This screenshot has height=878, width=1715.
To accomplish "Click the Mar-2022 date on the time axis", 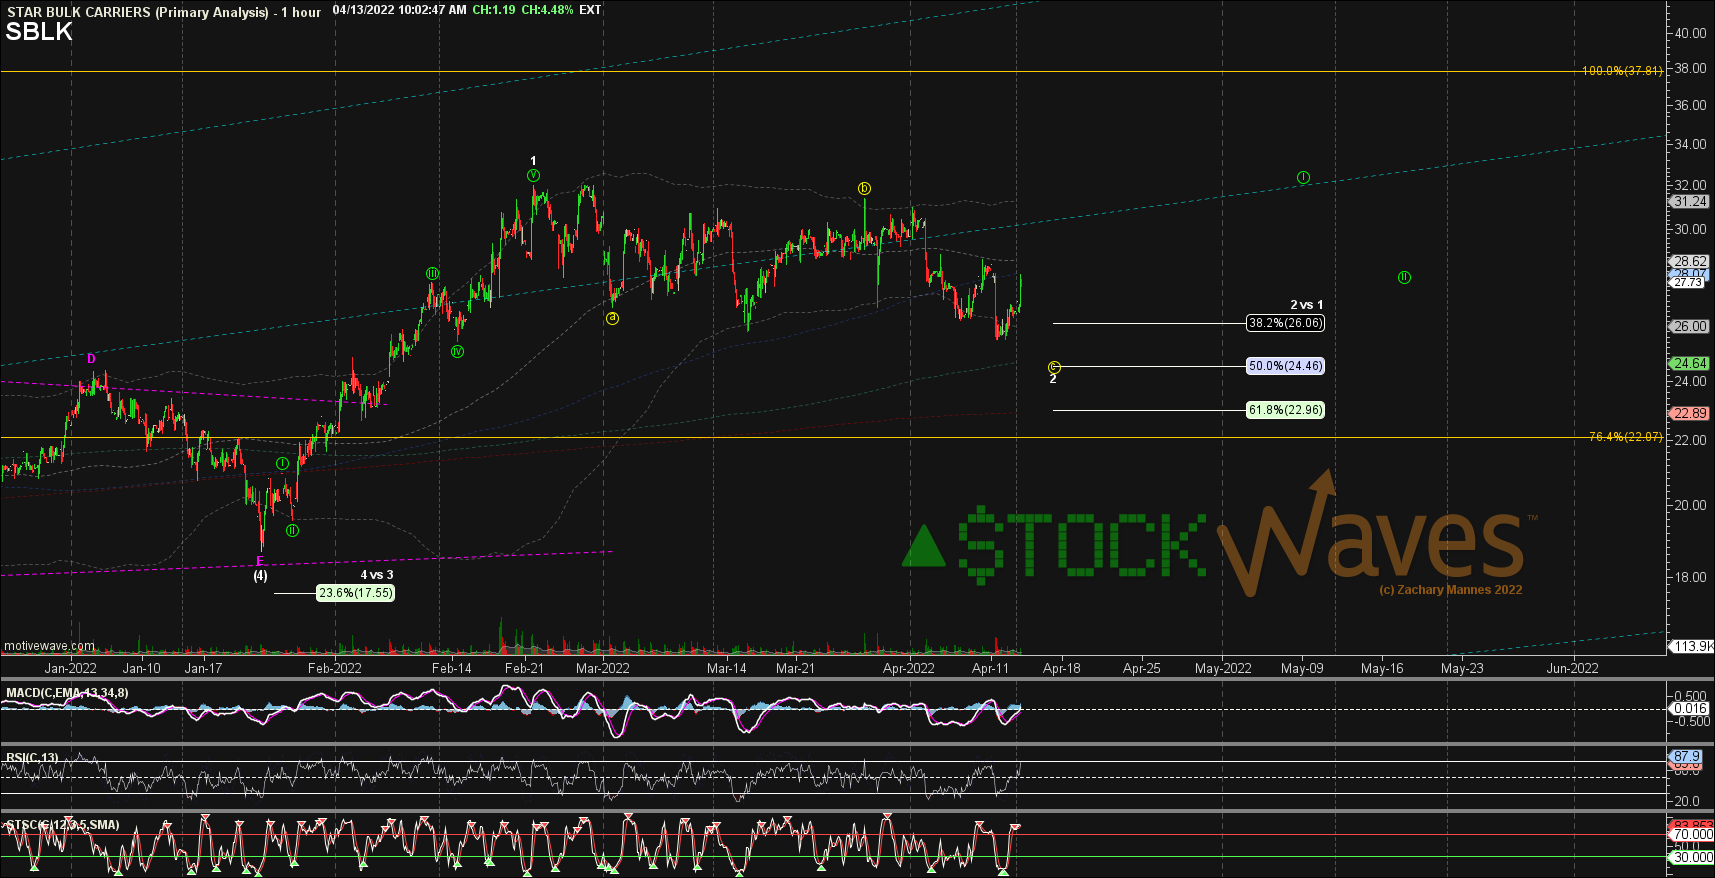I will click(602, 668).
